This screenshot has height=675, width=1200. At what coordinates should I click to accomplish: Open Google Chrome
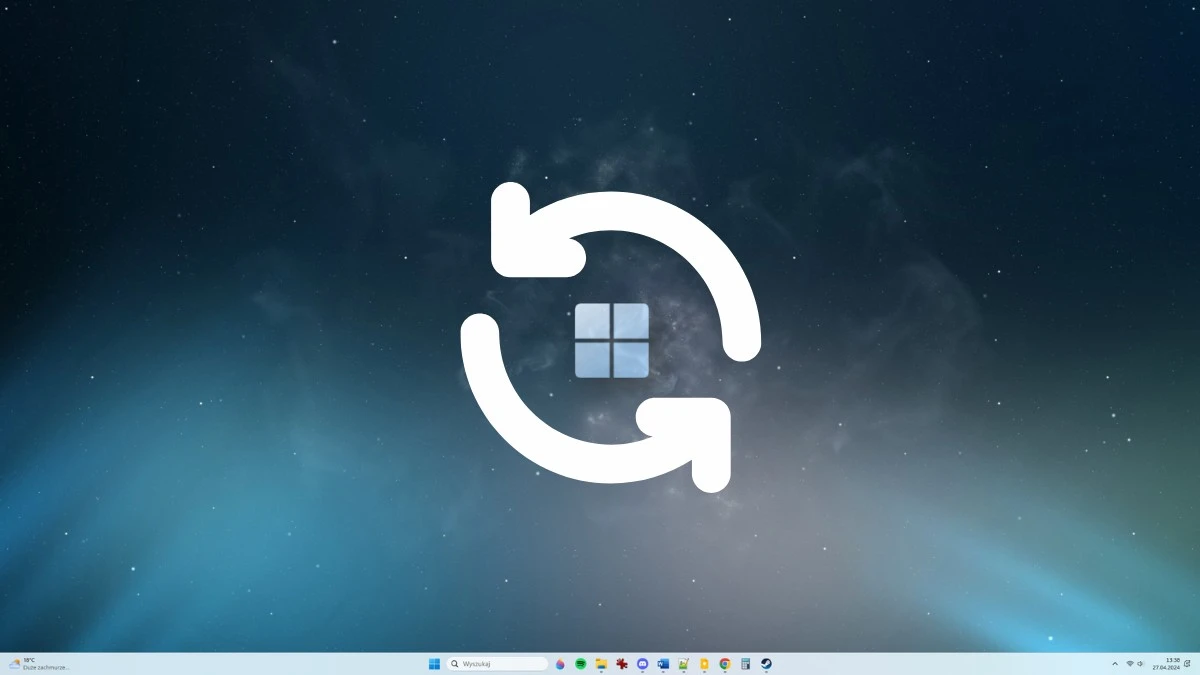[x=724, y=664]
